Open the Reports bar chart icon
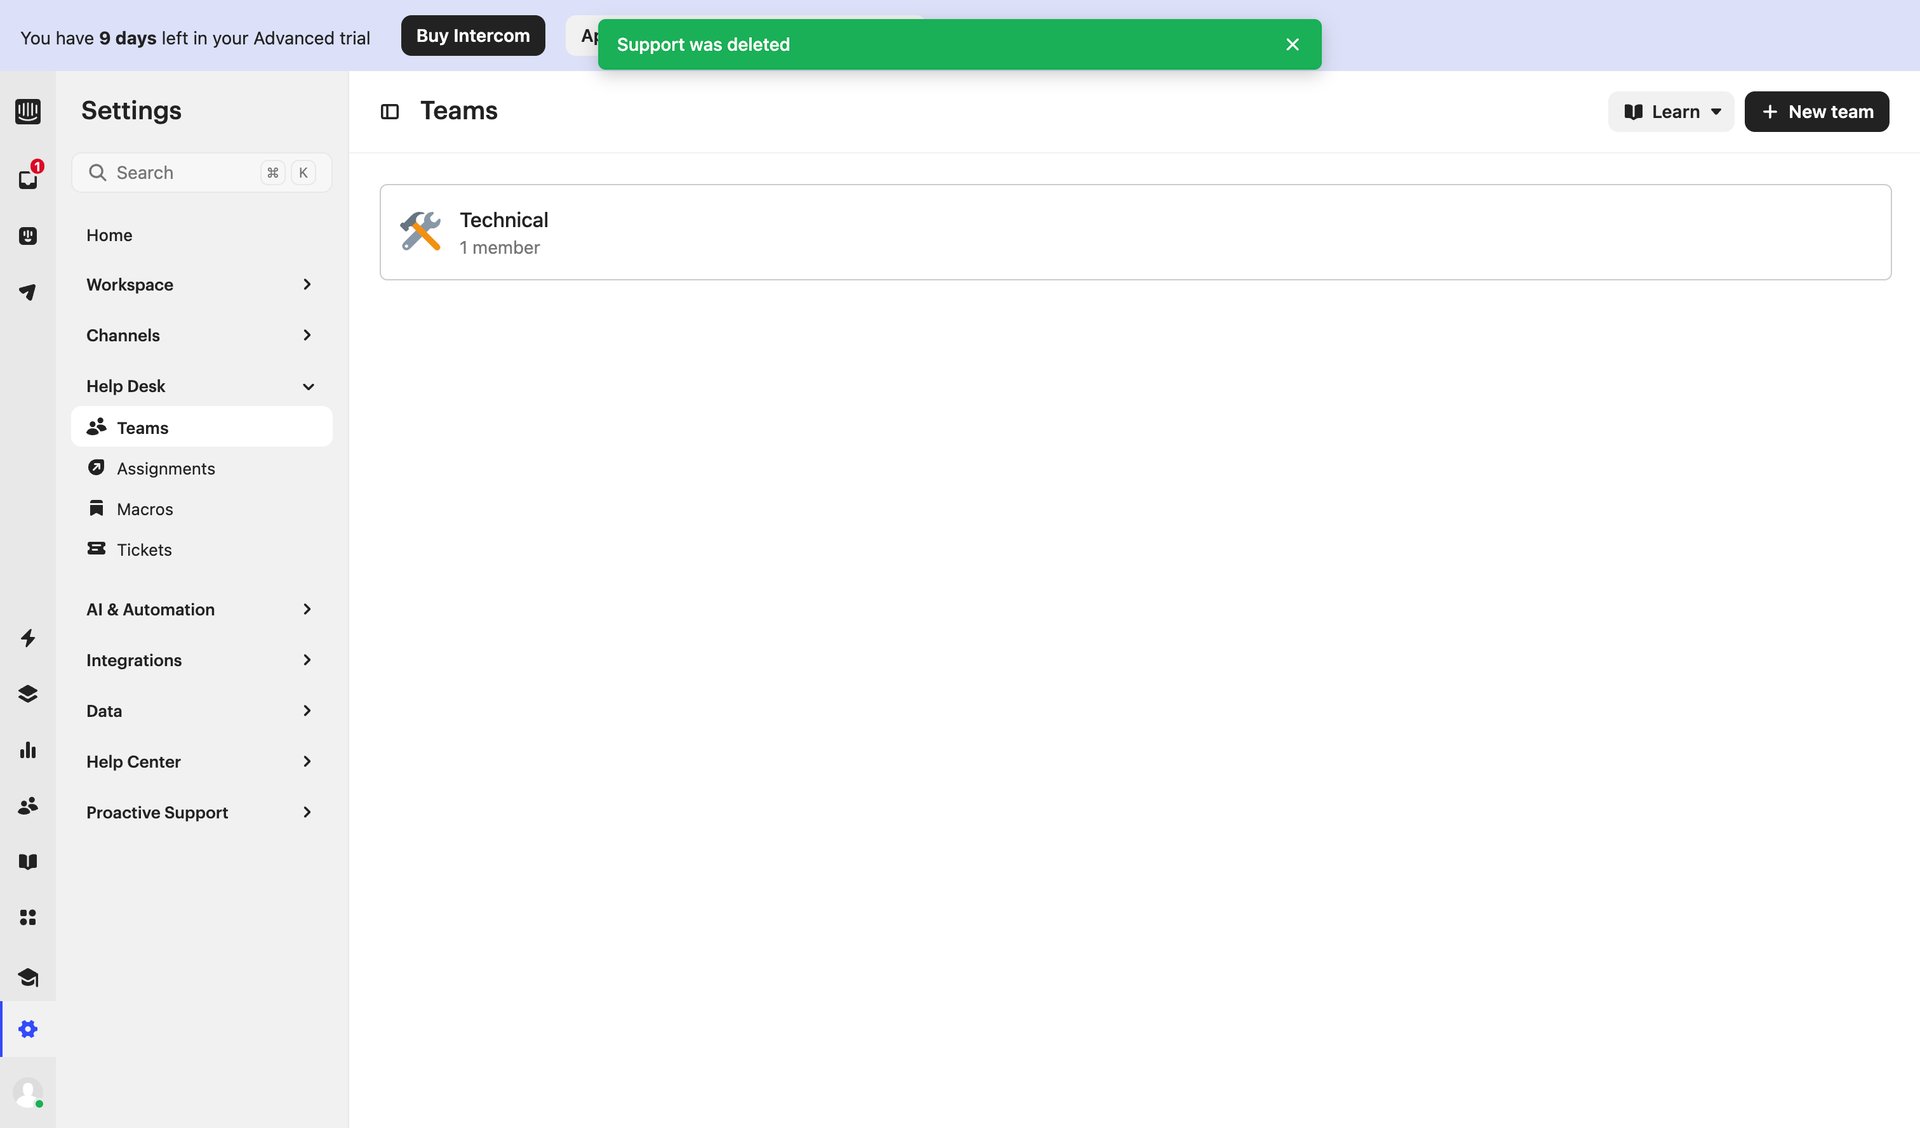This screenshot has width=1920, height=1128. [x=27, y=750]
